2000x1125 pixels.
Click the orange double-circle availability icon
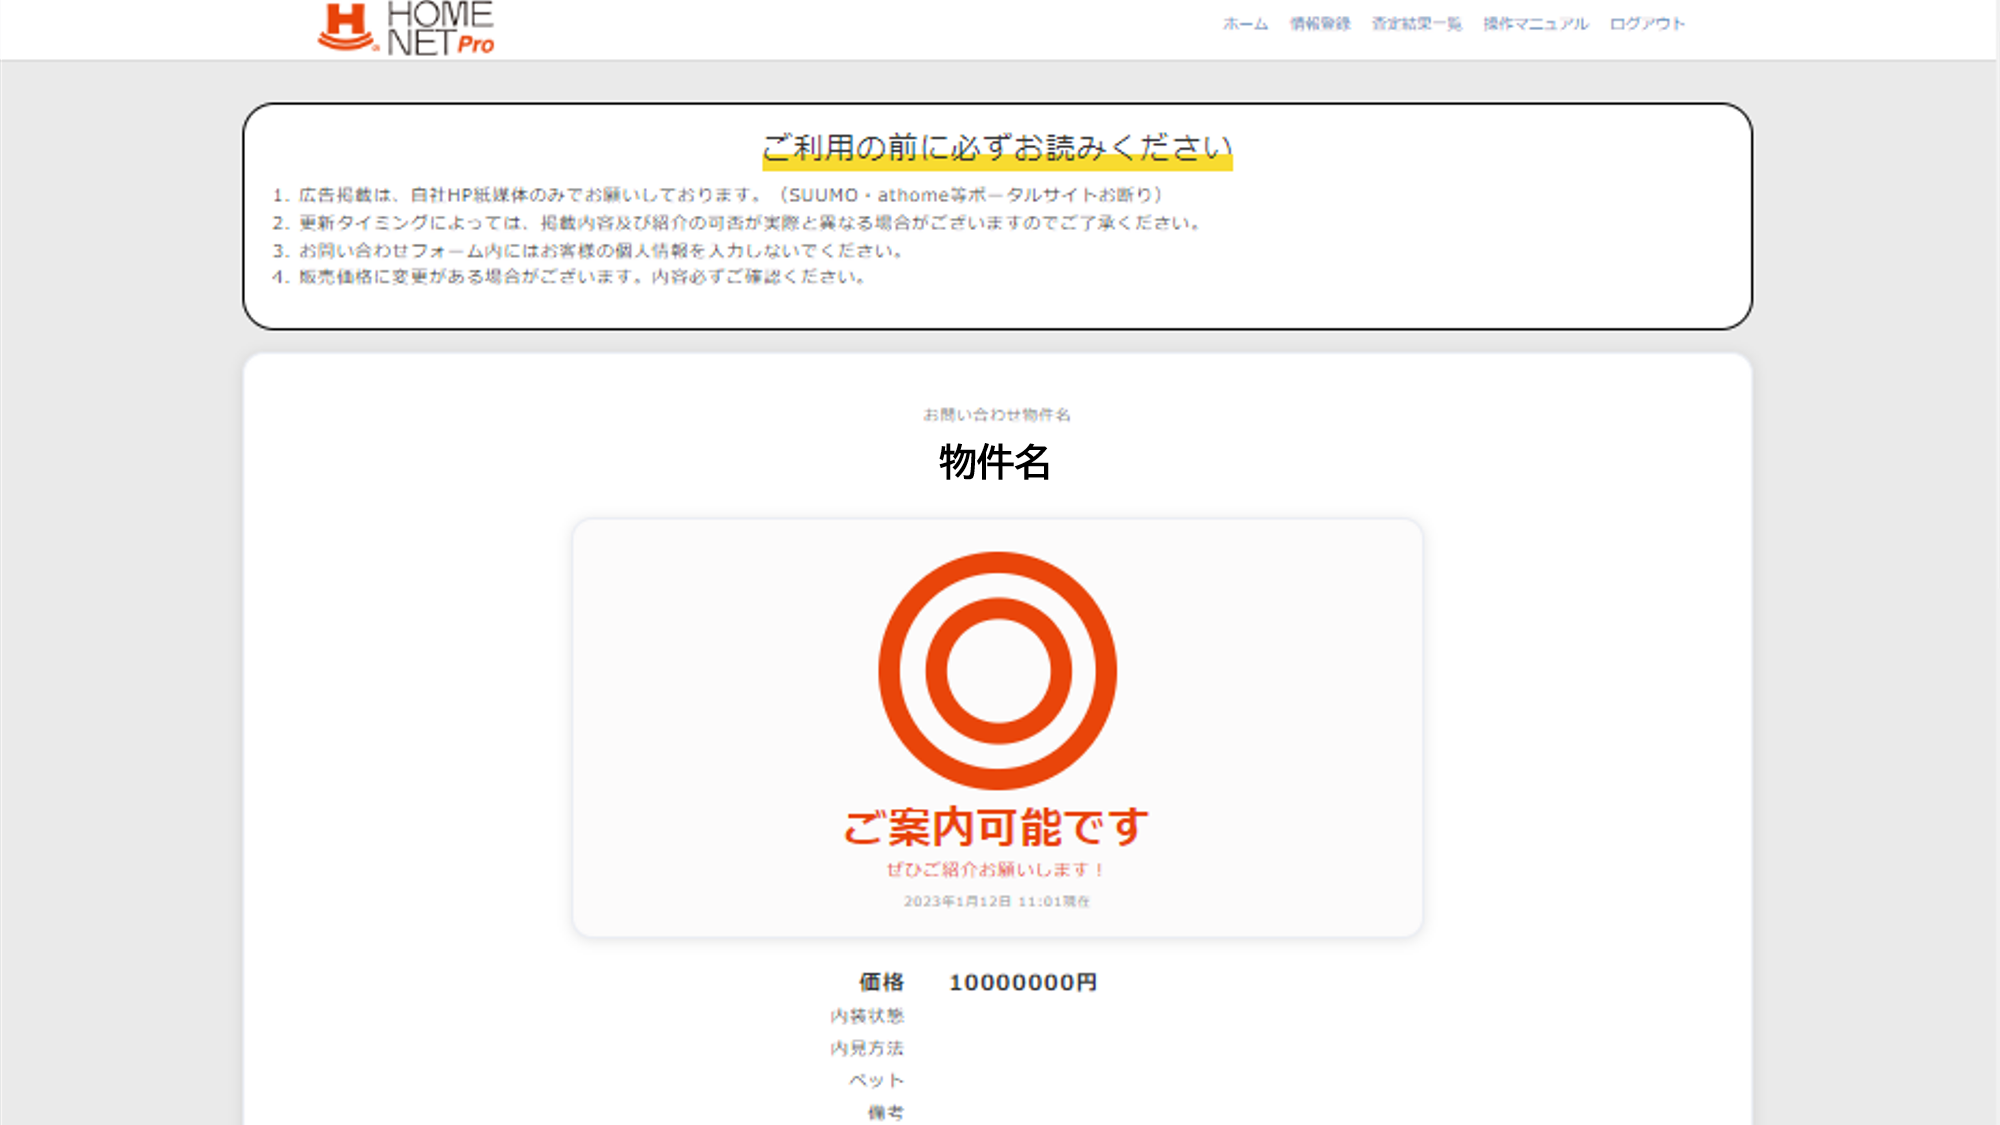997,670
